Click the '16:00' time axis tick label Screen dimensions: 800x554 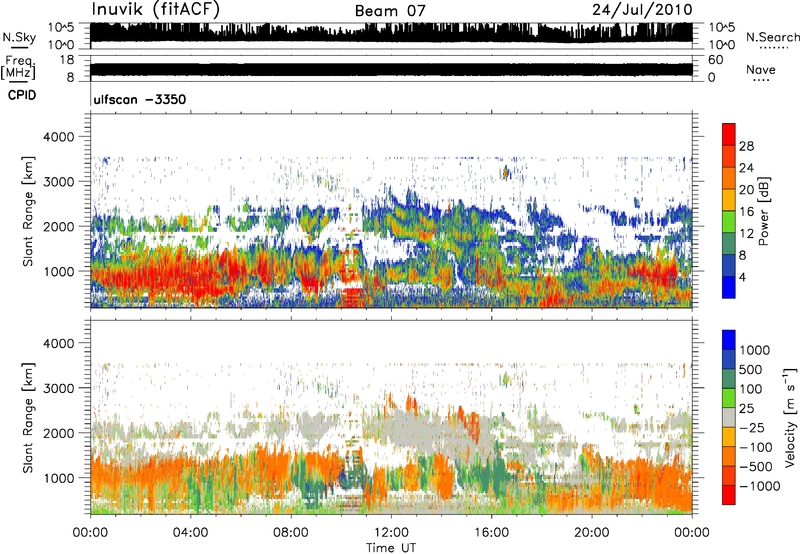coord(491,533)
